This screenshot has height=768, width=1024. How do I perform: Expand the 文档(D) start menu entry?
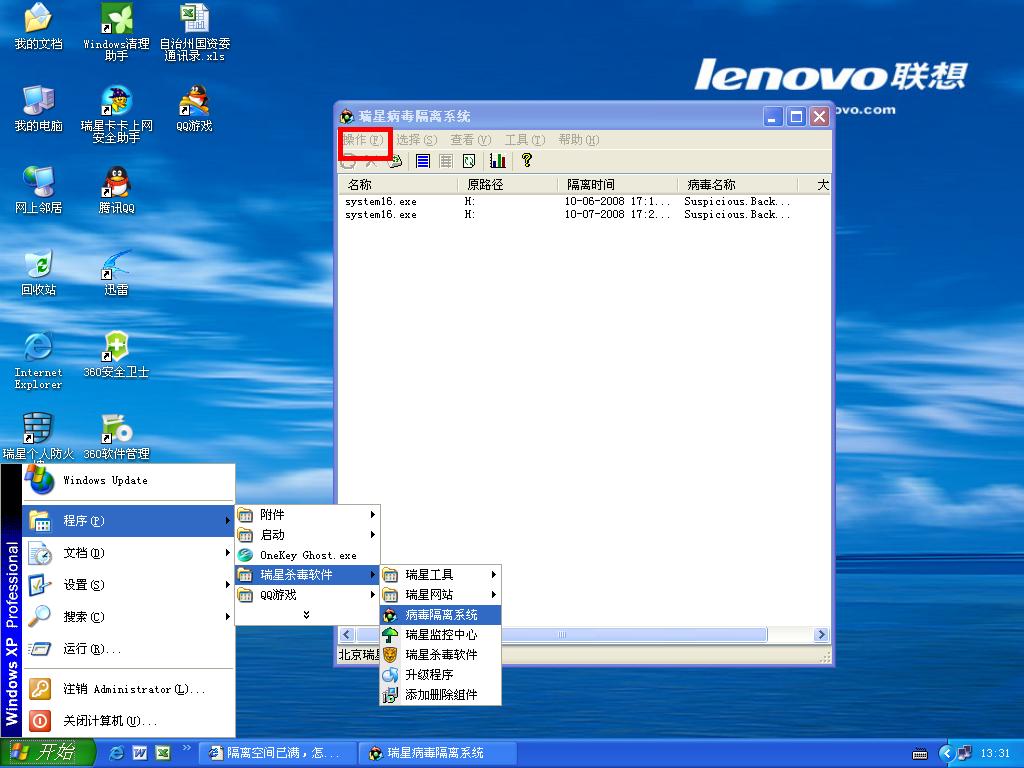(x=128, y=552)
